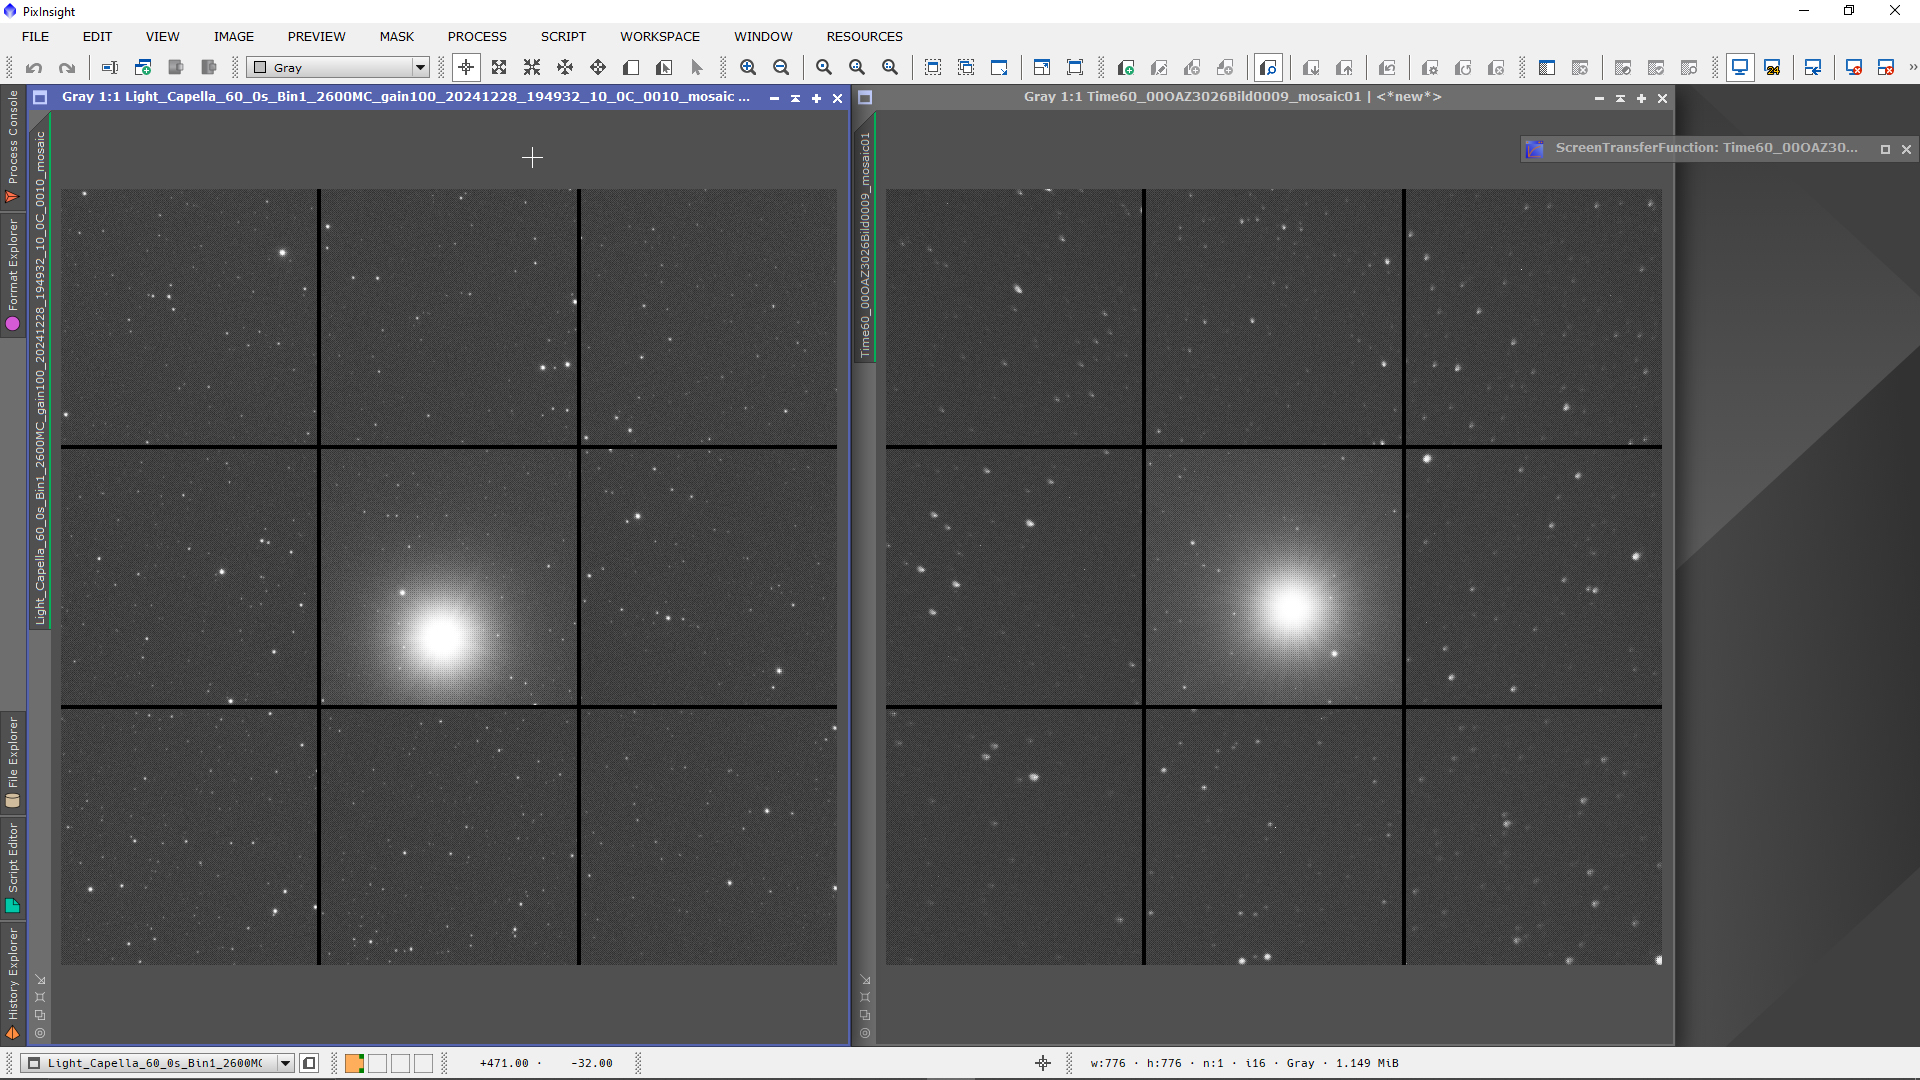
Task: Open the RESOURCES menu
Action: [865, 36]
